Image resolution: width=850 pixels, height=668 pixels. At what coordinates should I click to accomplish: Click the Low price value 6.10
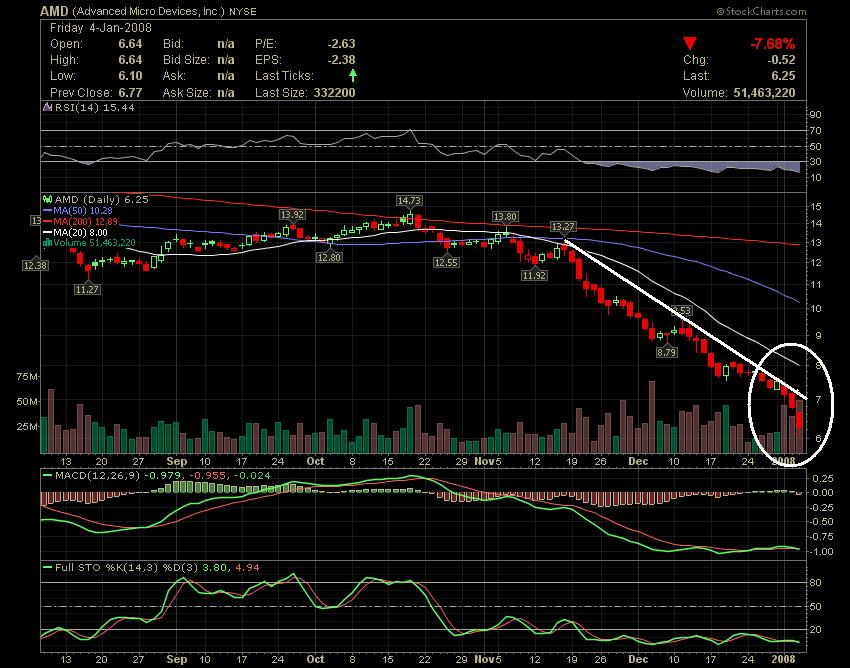130,76
